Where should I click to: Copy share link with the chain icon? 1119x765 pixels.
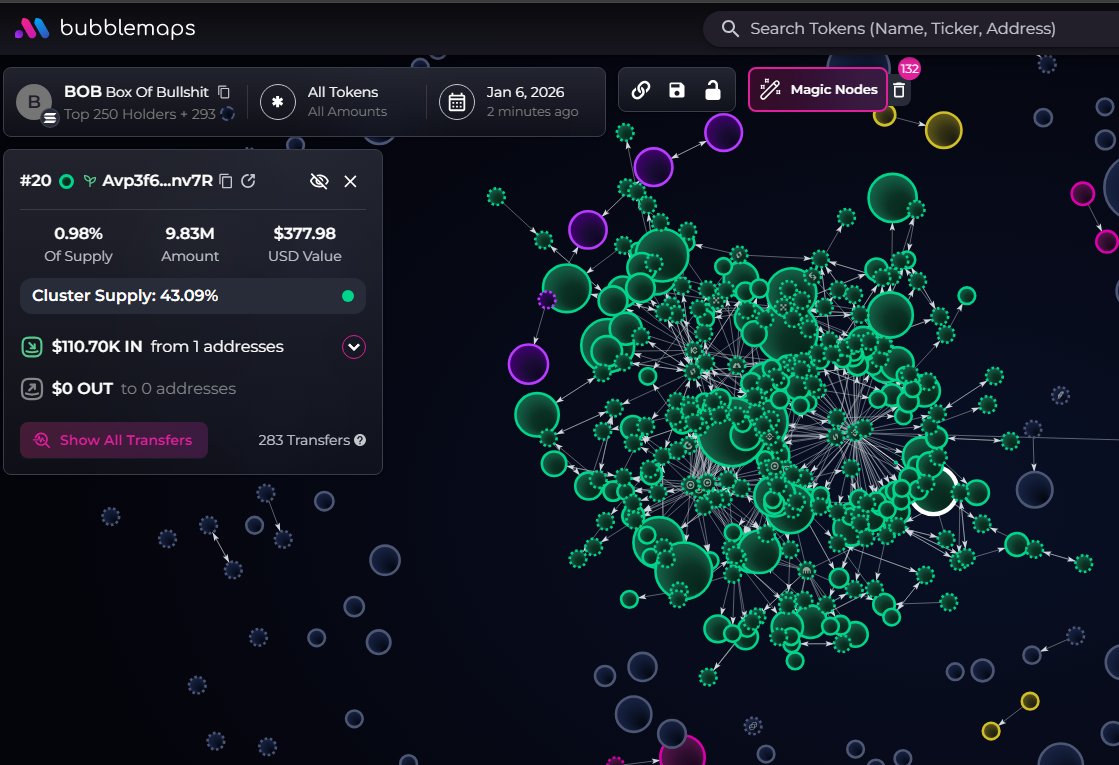641,90
